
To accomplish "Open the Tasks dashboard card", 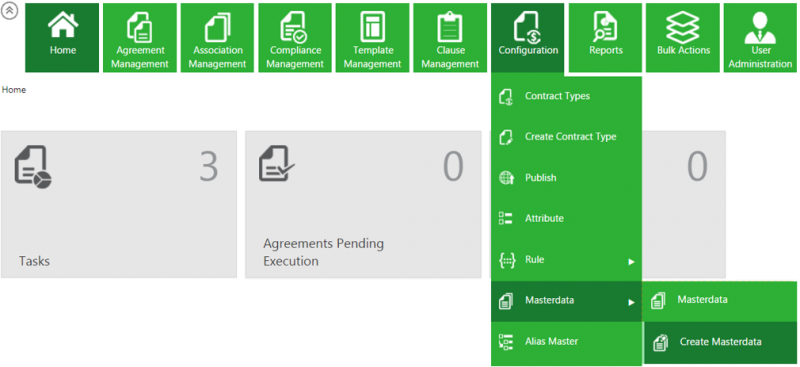I will tap(119, 205).
